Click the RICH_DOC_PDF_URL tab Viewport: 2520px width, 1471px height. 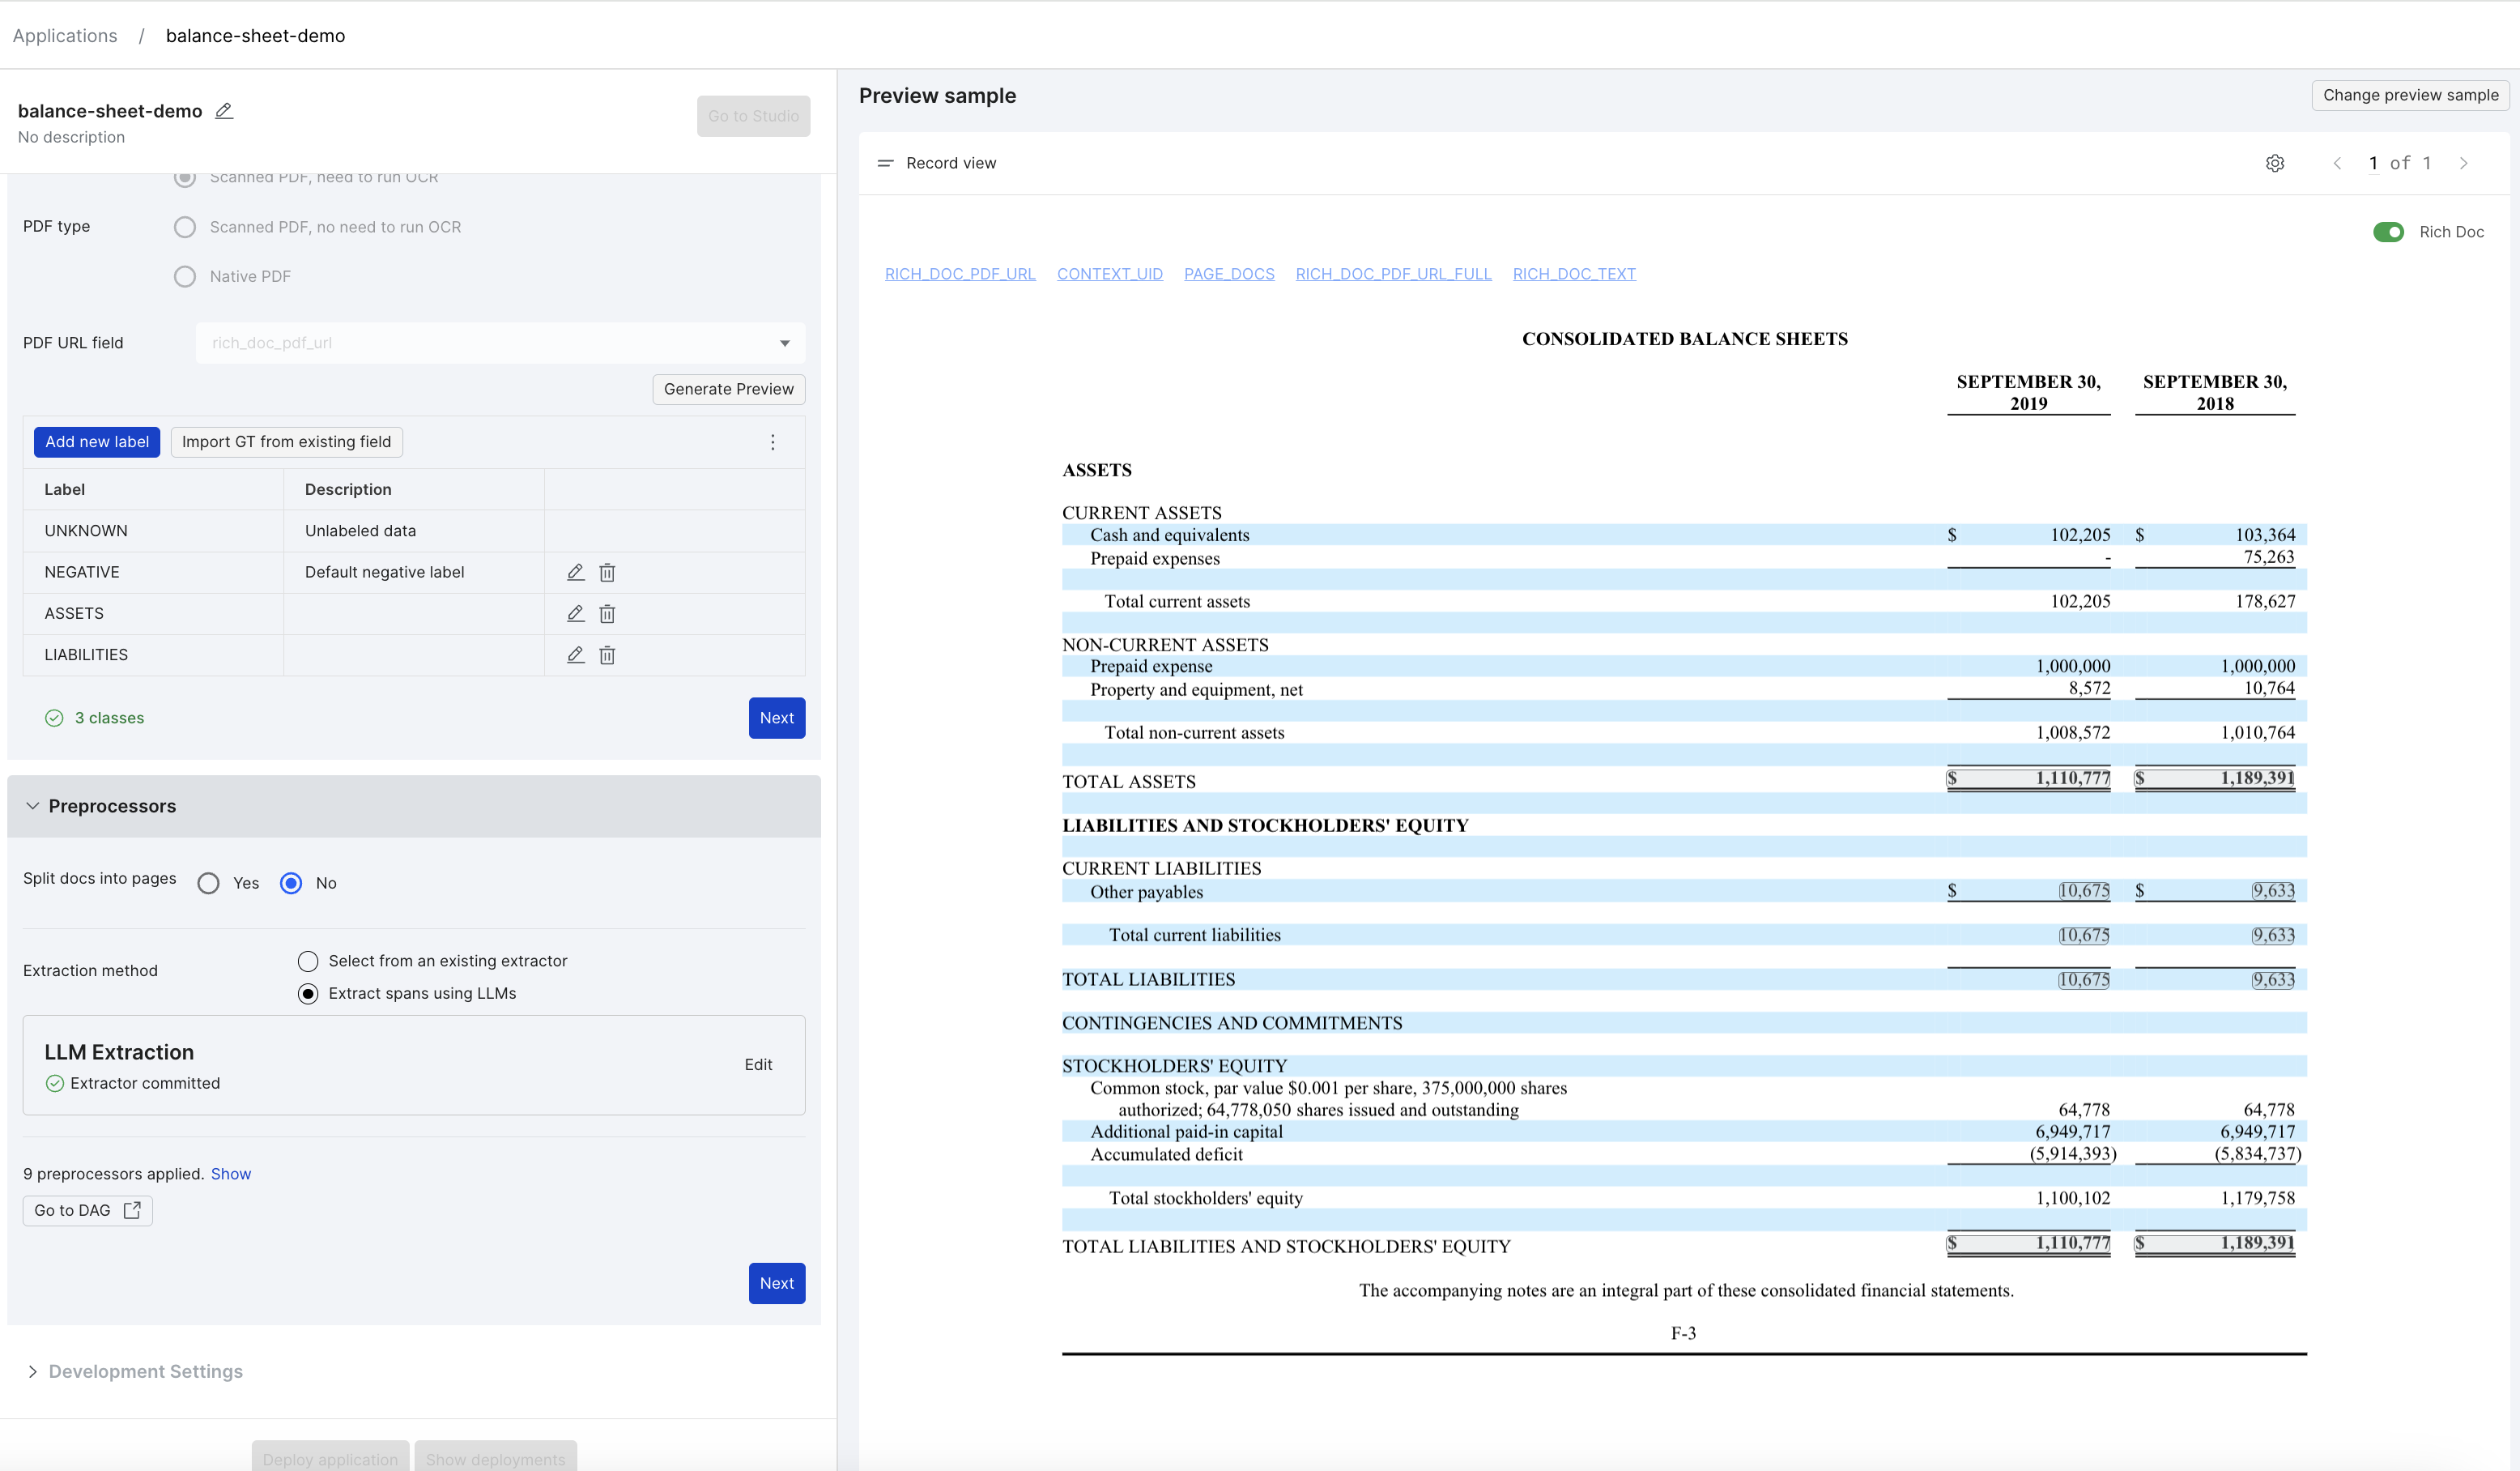[959, 273]
